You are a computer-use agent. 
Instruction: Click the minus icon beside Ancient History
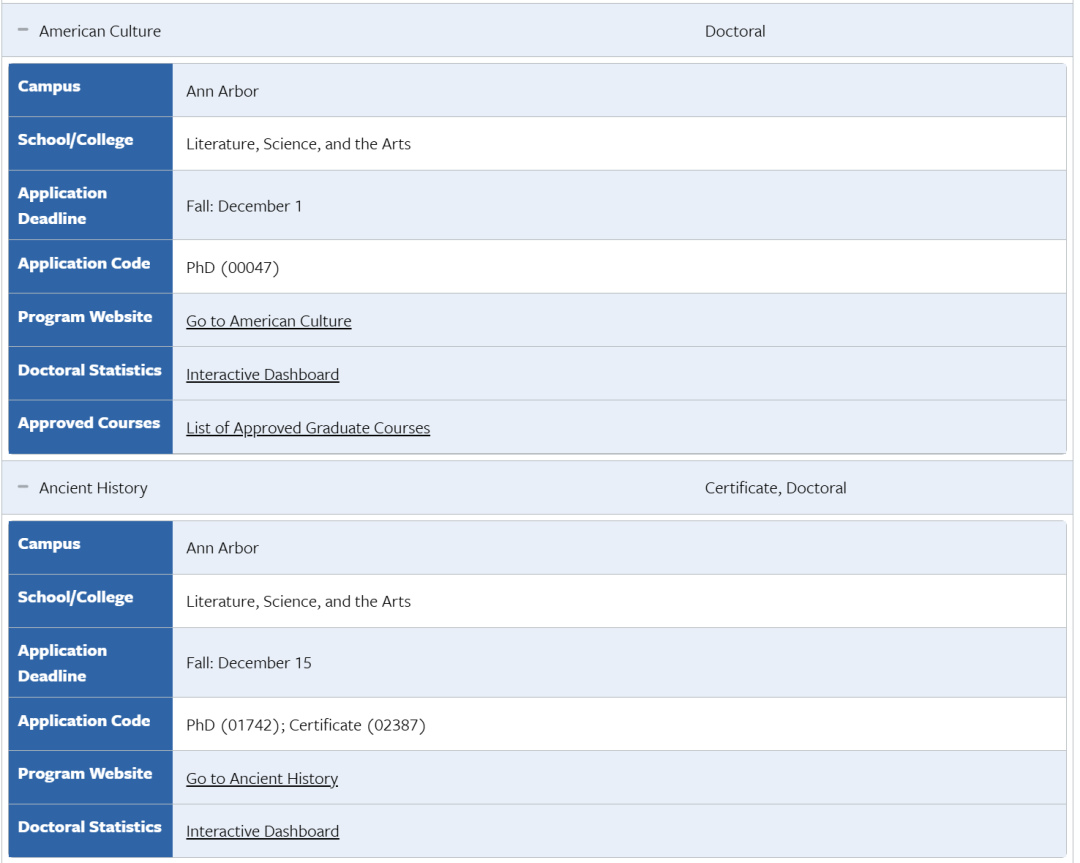tap(23, 488)
